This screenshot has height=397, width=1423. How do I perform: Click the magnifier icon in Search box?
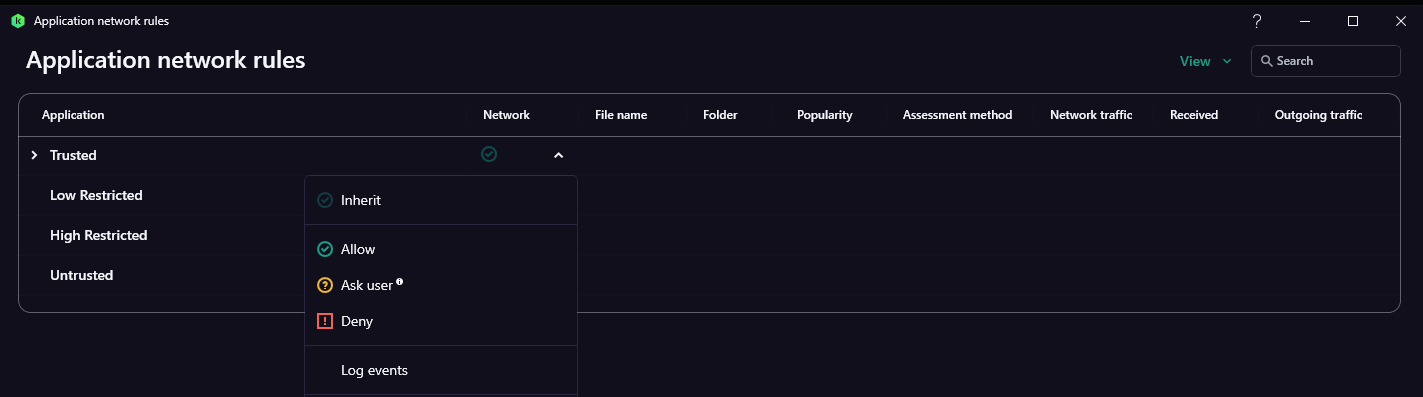[x=1267, y=61]
